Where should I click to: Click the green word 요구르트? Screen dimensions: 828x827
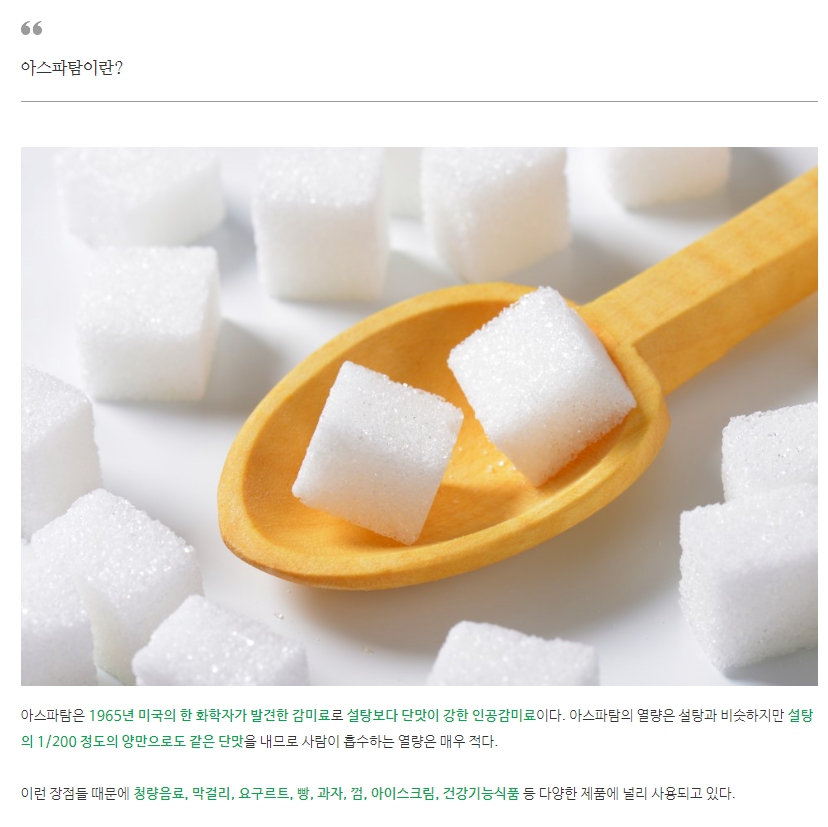pos(264,793)
